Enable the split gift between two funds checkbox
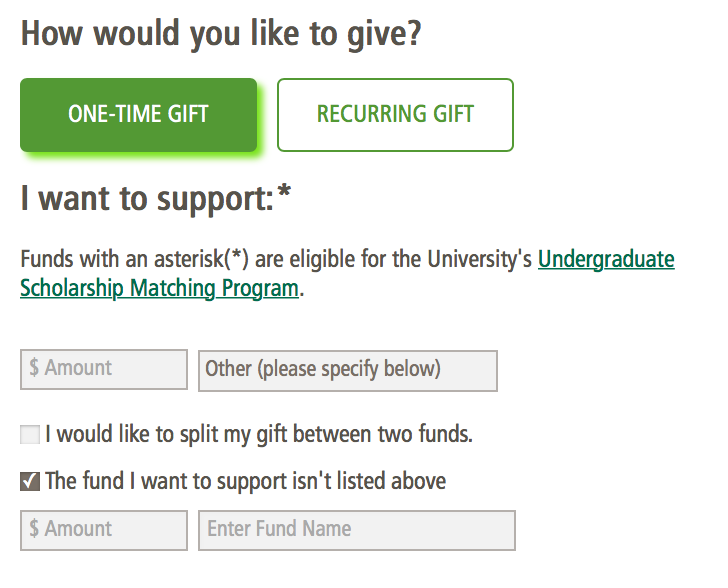Screen dimensions: 728x588 point(30,435)
